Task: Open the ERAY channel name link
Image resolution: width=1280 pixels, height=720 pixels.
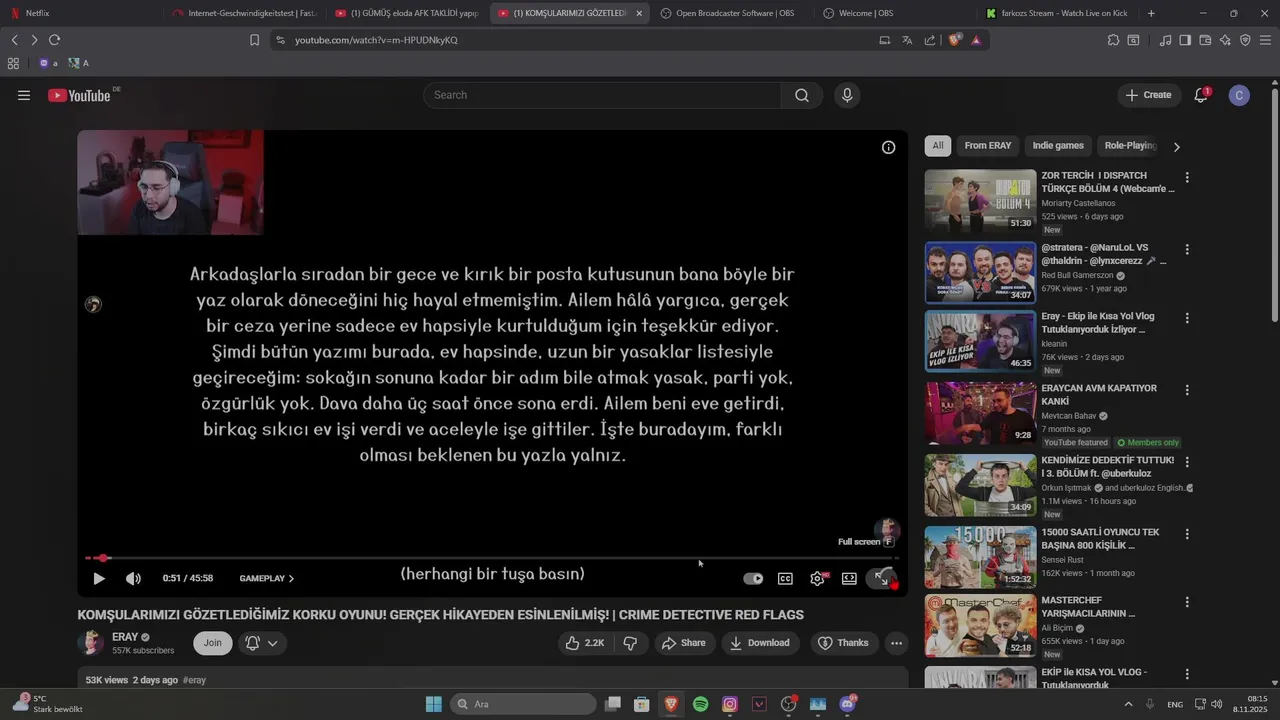Action: [x=125, y=637]
